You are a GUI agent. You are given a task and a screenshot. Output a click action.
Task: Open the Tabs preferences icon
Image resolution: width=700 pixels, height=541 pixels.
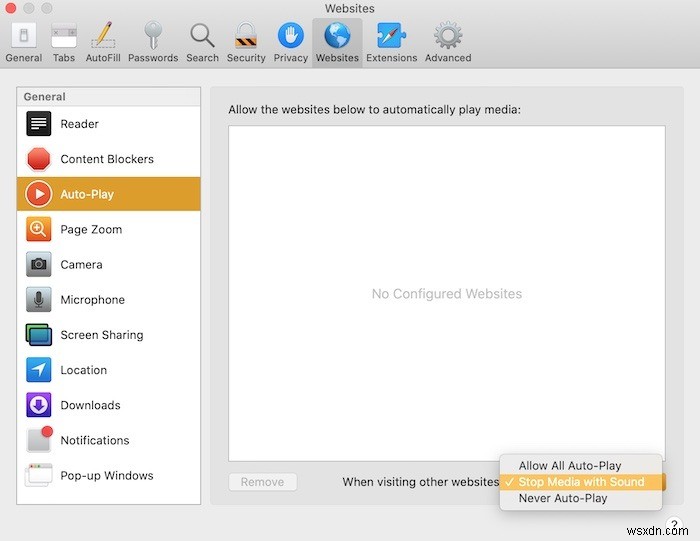click(x=64, y=35)
